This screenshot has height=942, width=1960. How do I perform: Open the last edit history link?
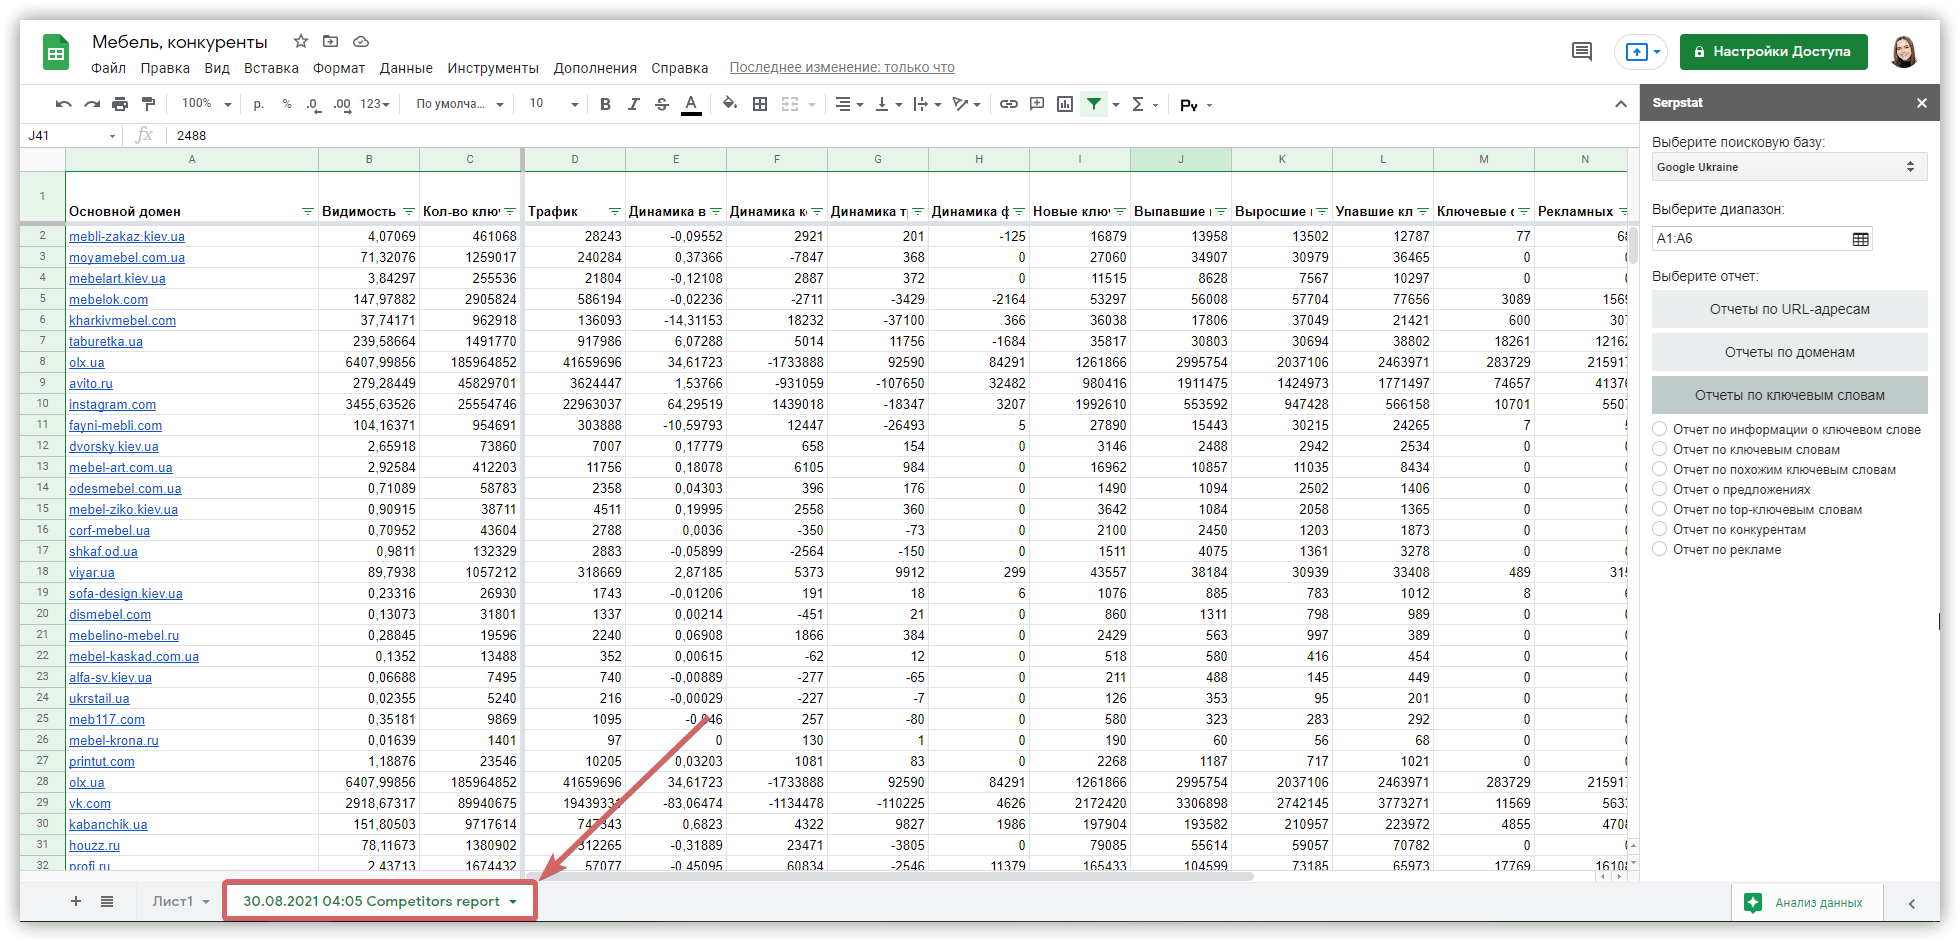coord(842,68)
